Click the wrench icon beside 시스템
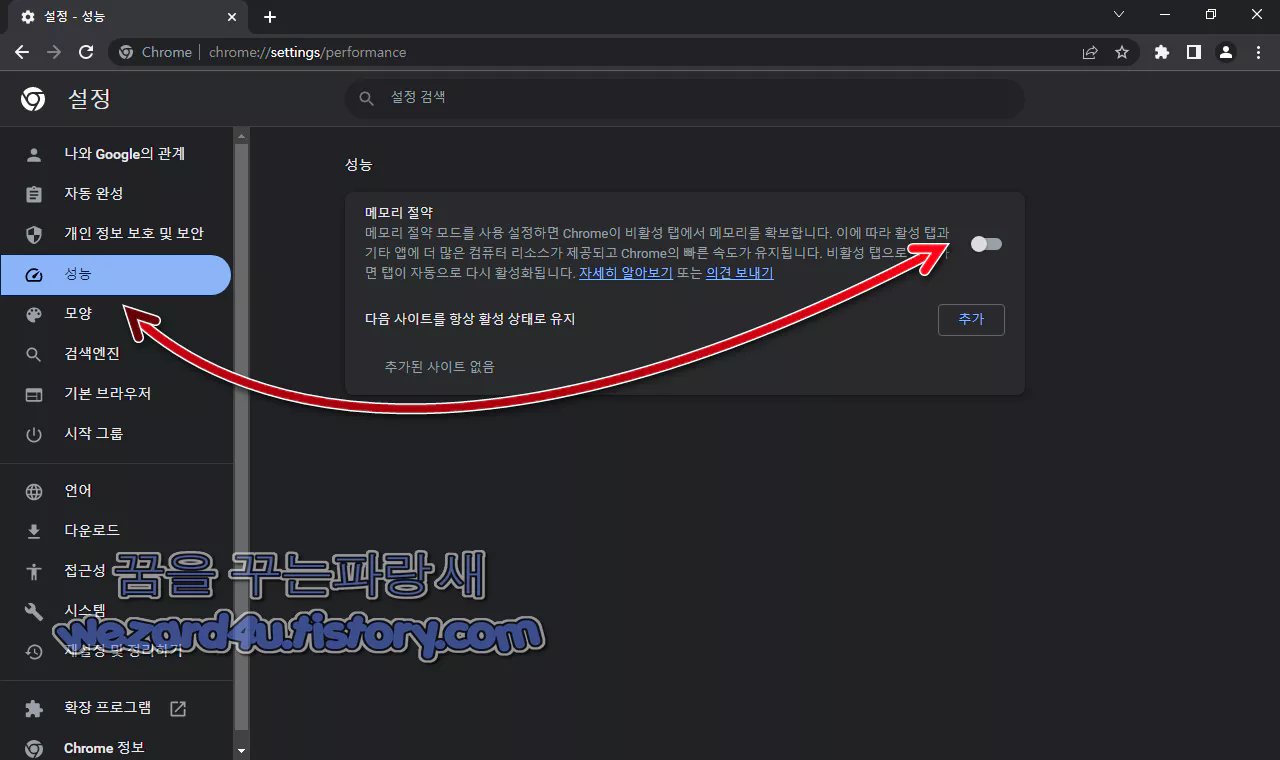This screenshot has width=1280, height=760. coord(34,611)
